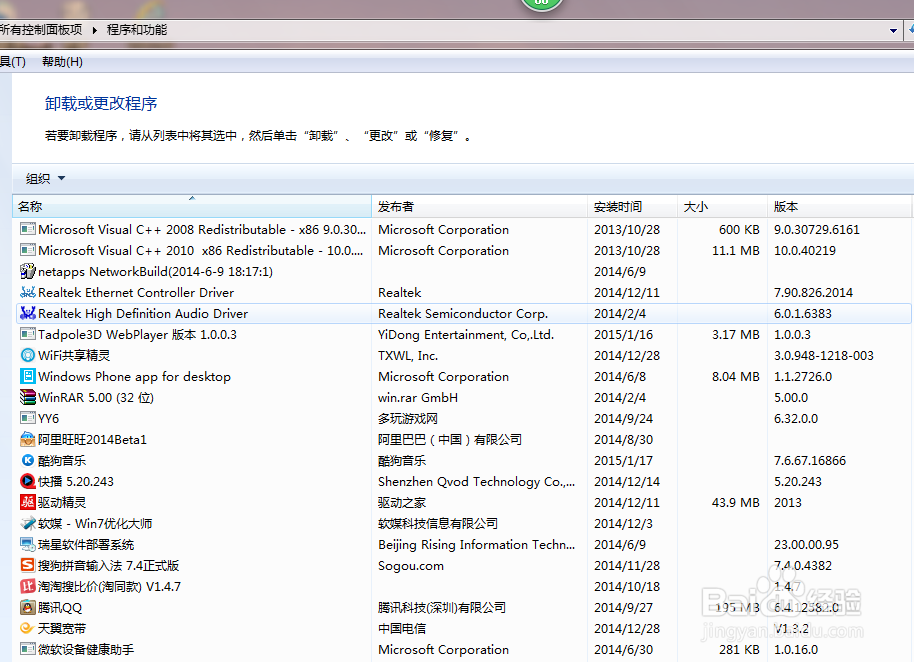Click publisher YiDong Entertainment, Co,.Ltd.
This screenshot has height=662, width=914.
[x=466, y=334]
